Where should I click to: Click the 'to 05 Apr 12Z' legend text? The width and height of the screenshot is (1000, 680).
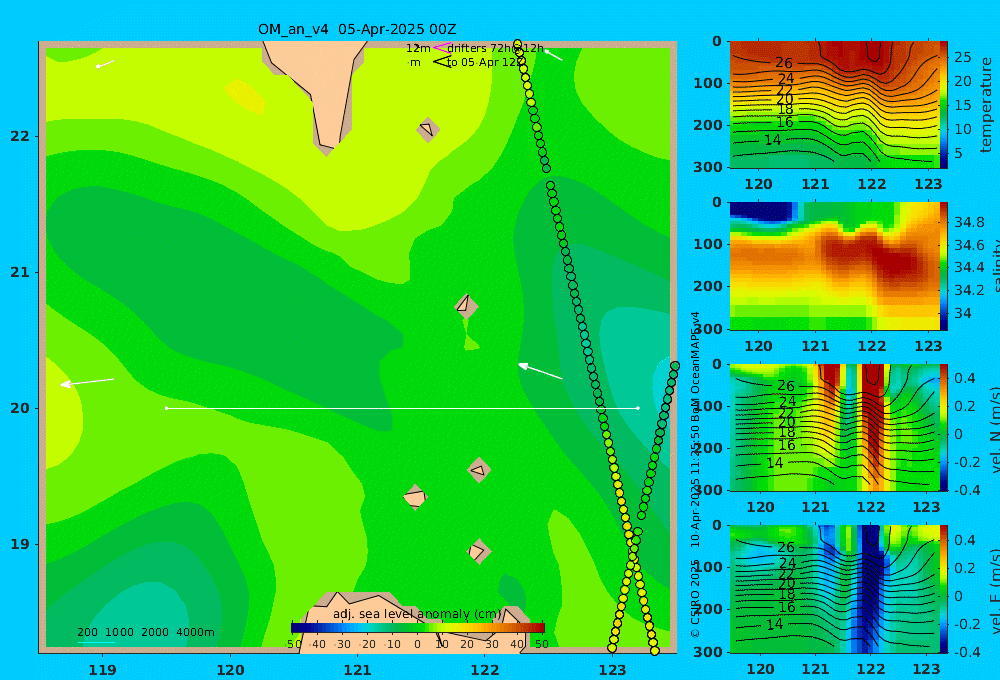(486, 62)
